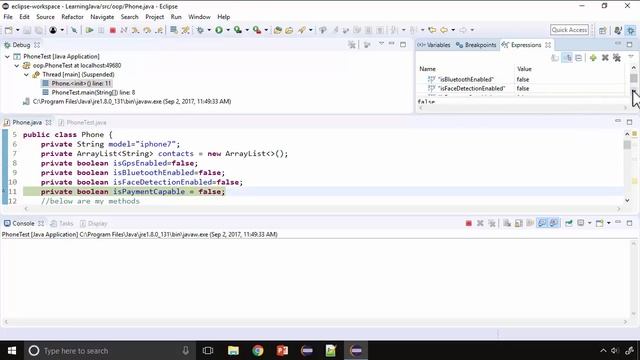
Task: Switch to the Display tab
Action: coord(93,224)
